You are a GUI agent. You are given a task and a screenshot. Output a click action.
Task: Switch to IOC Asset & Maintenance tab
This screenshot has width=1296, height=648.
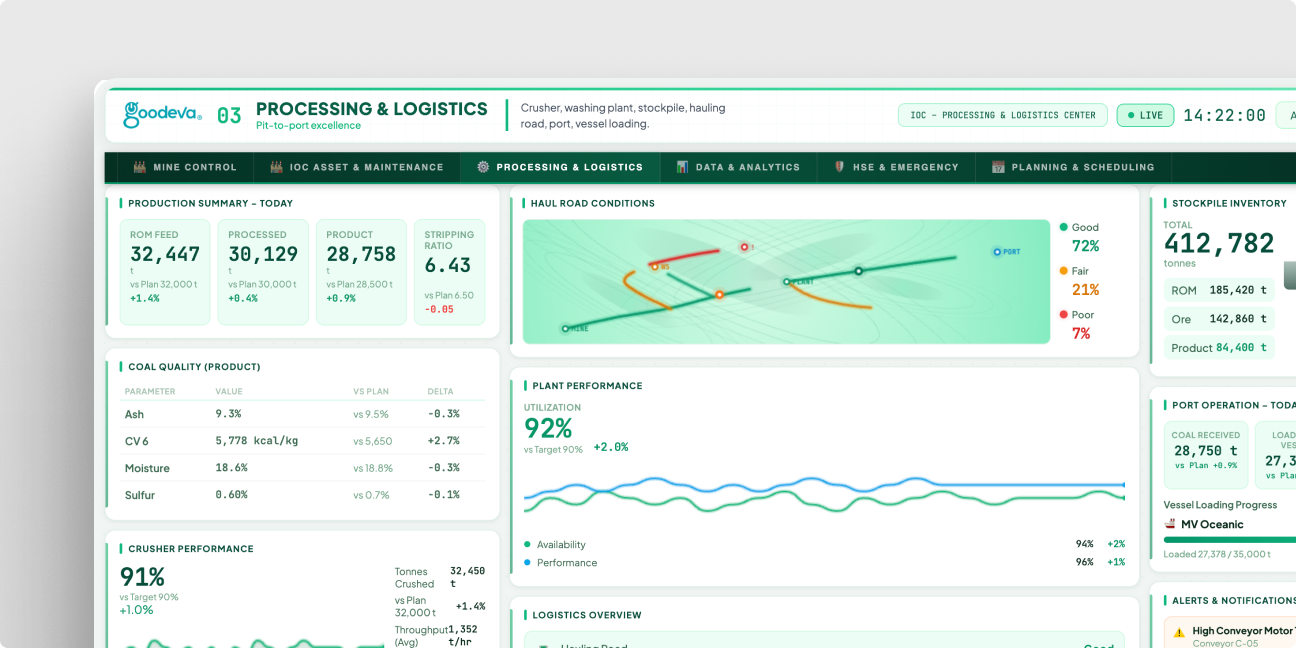tap(356, 167)
